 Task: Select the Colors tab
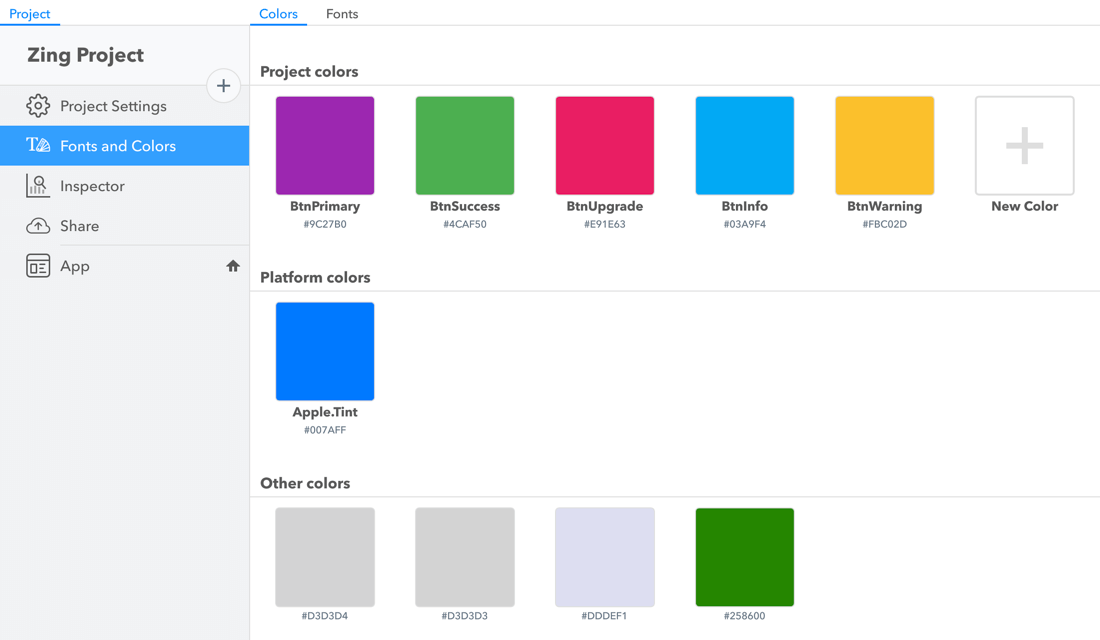click(x=278, y=14)
